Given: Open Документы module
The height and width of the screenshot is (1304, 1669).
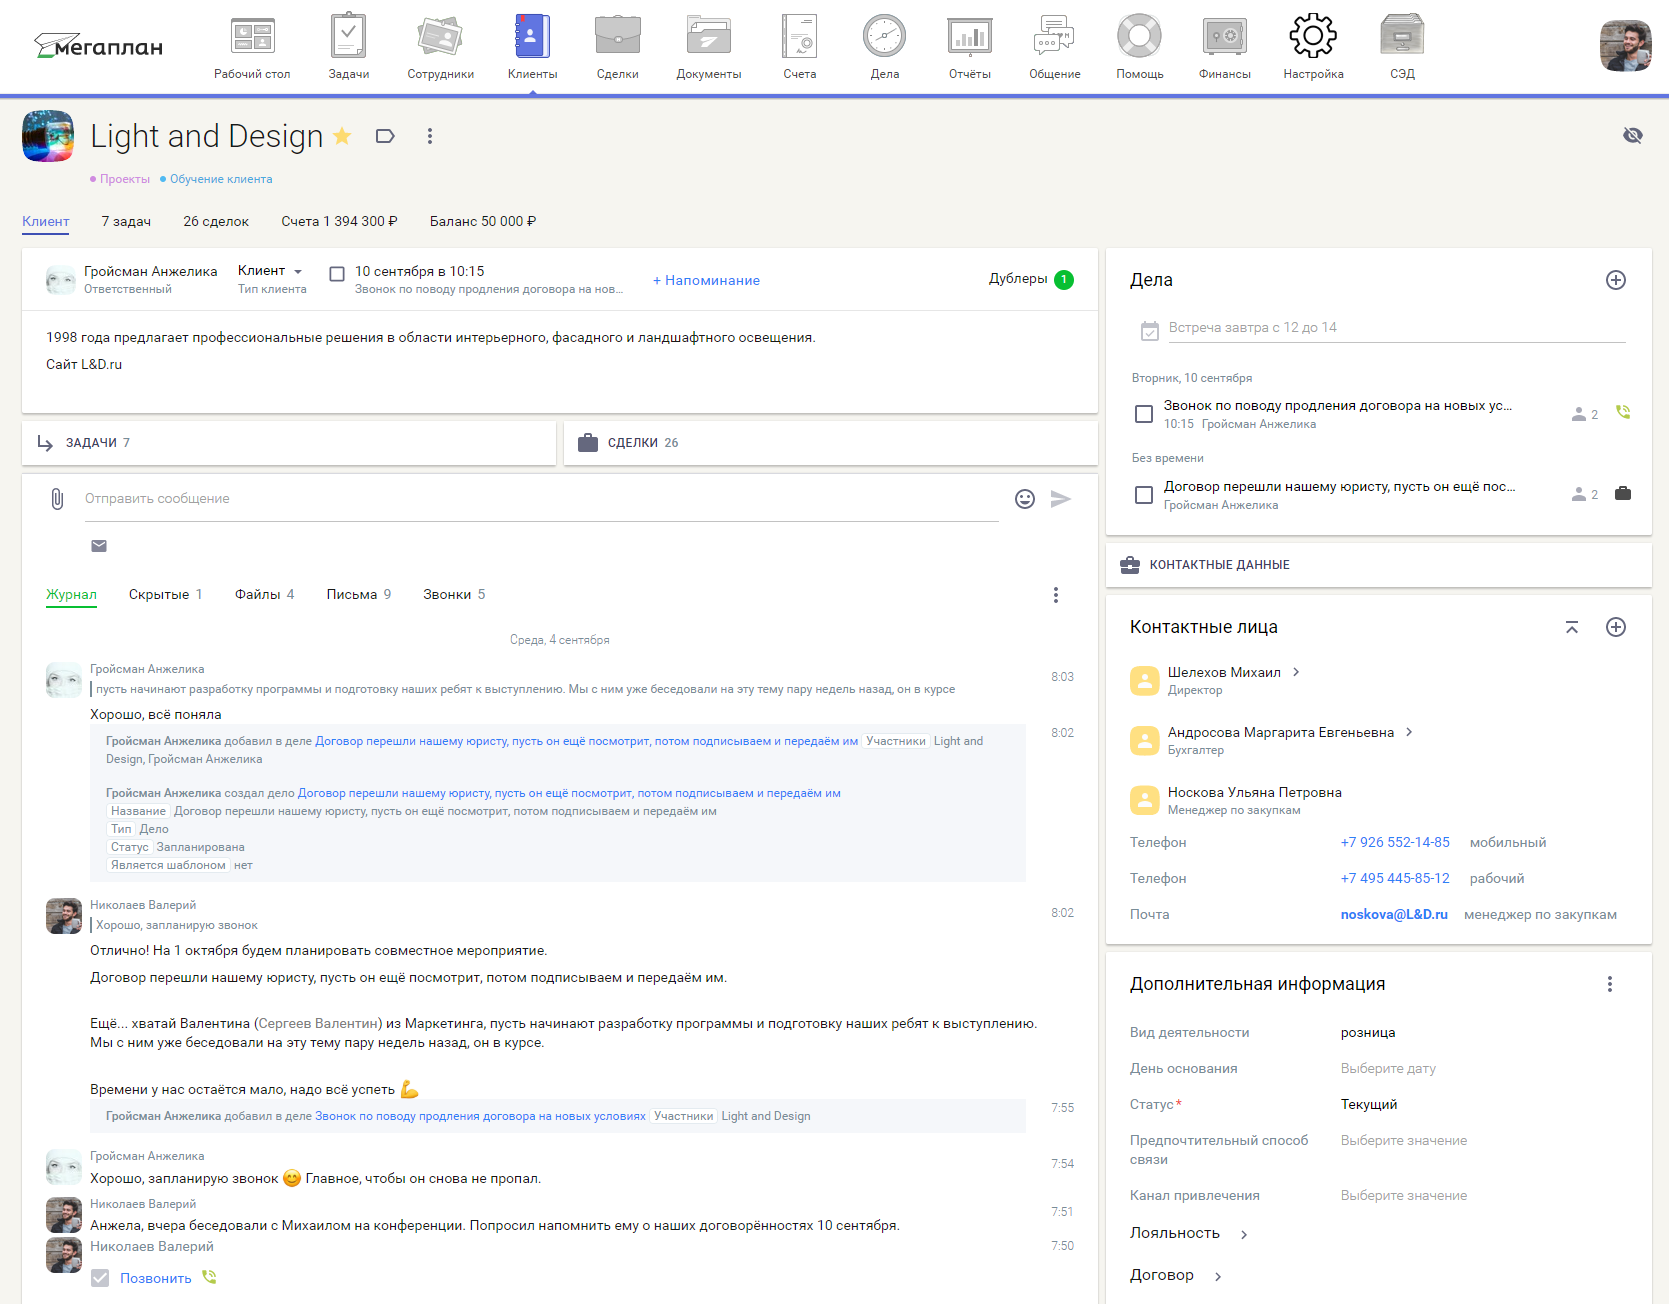Looking at the screenshot, I should (708, 47).
